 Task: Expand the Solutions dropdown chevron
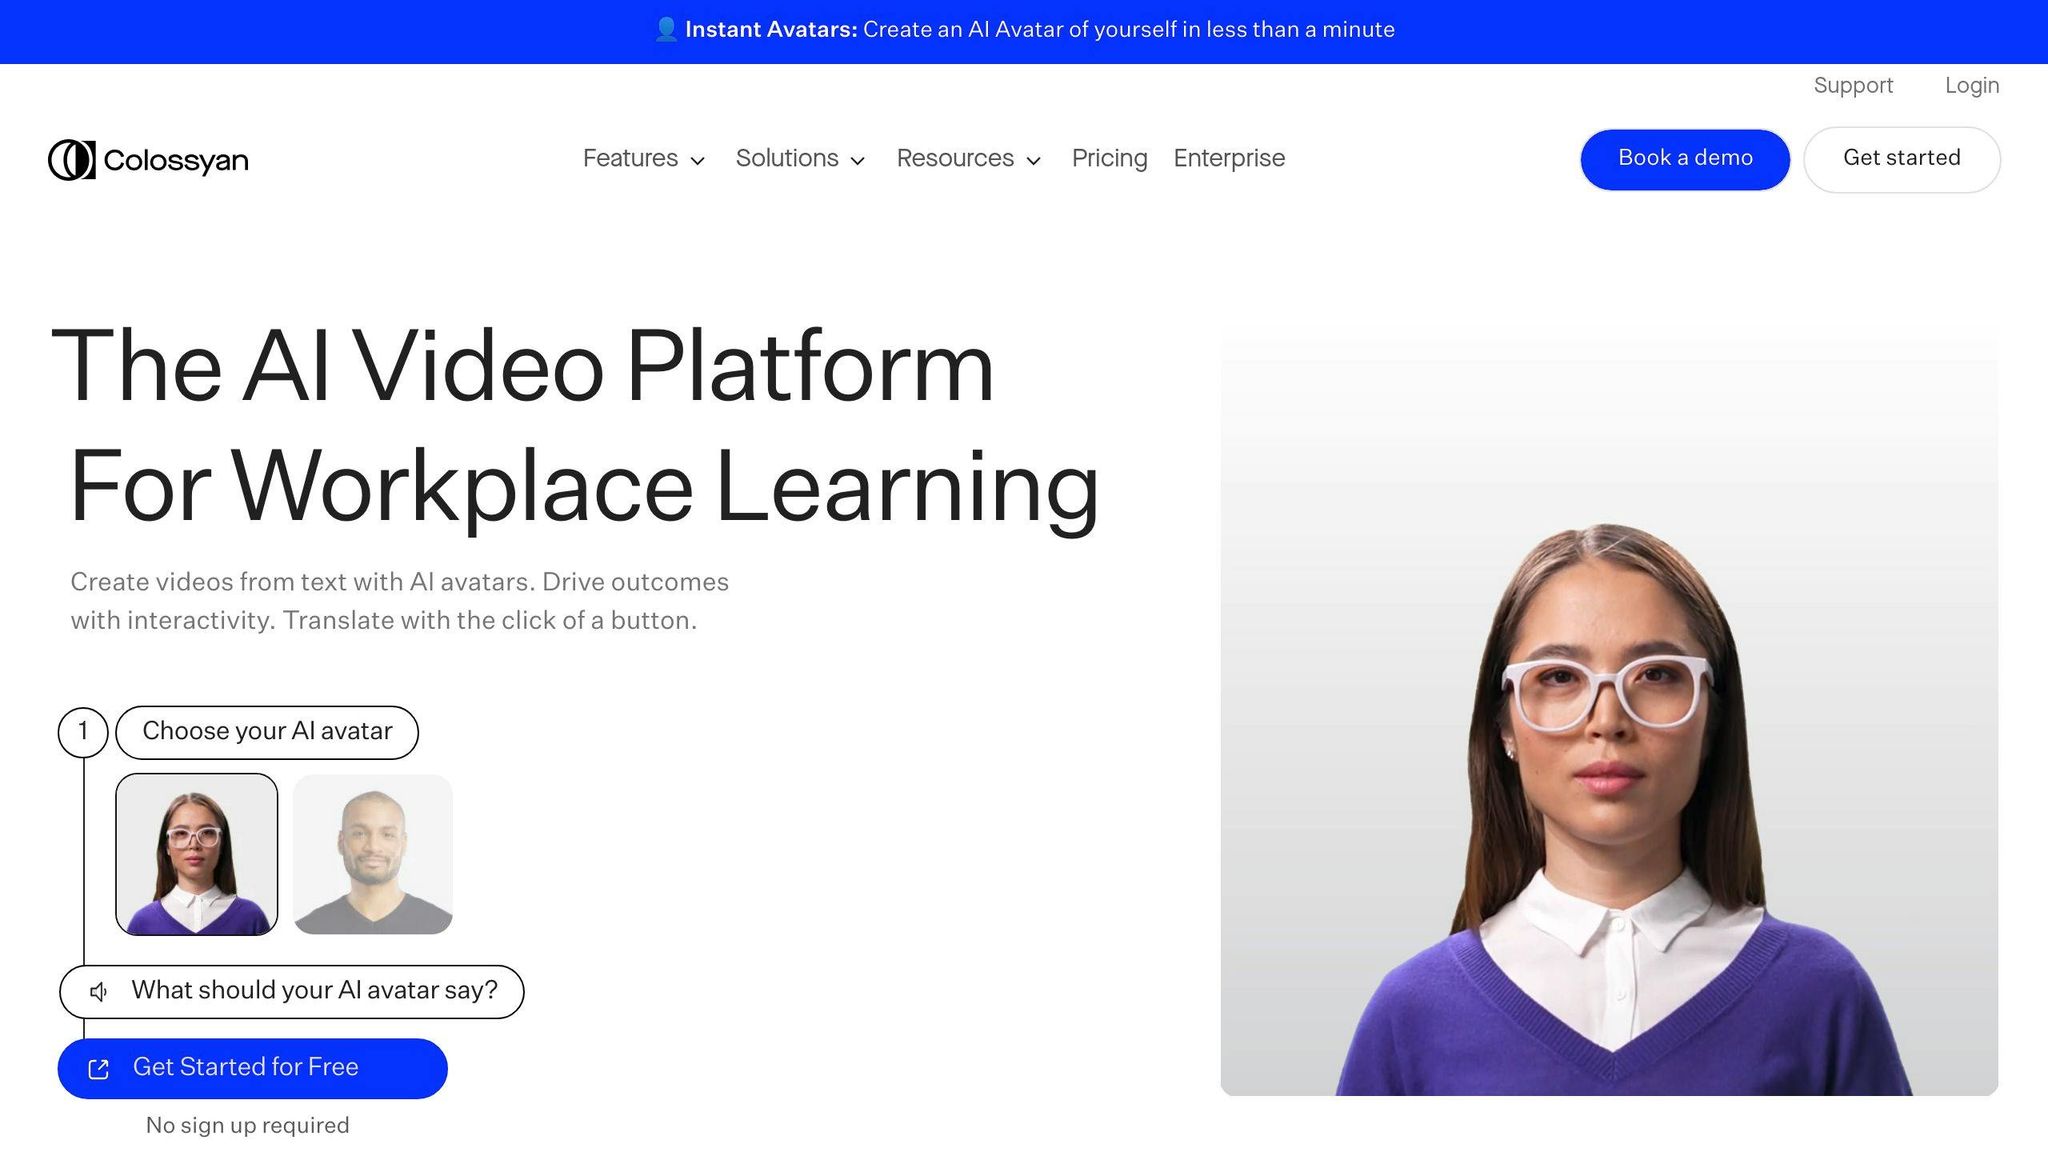click(857, 161)
